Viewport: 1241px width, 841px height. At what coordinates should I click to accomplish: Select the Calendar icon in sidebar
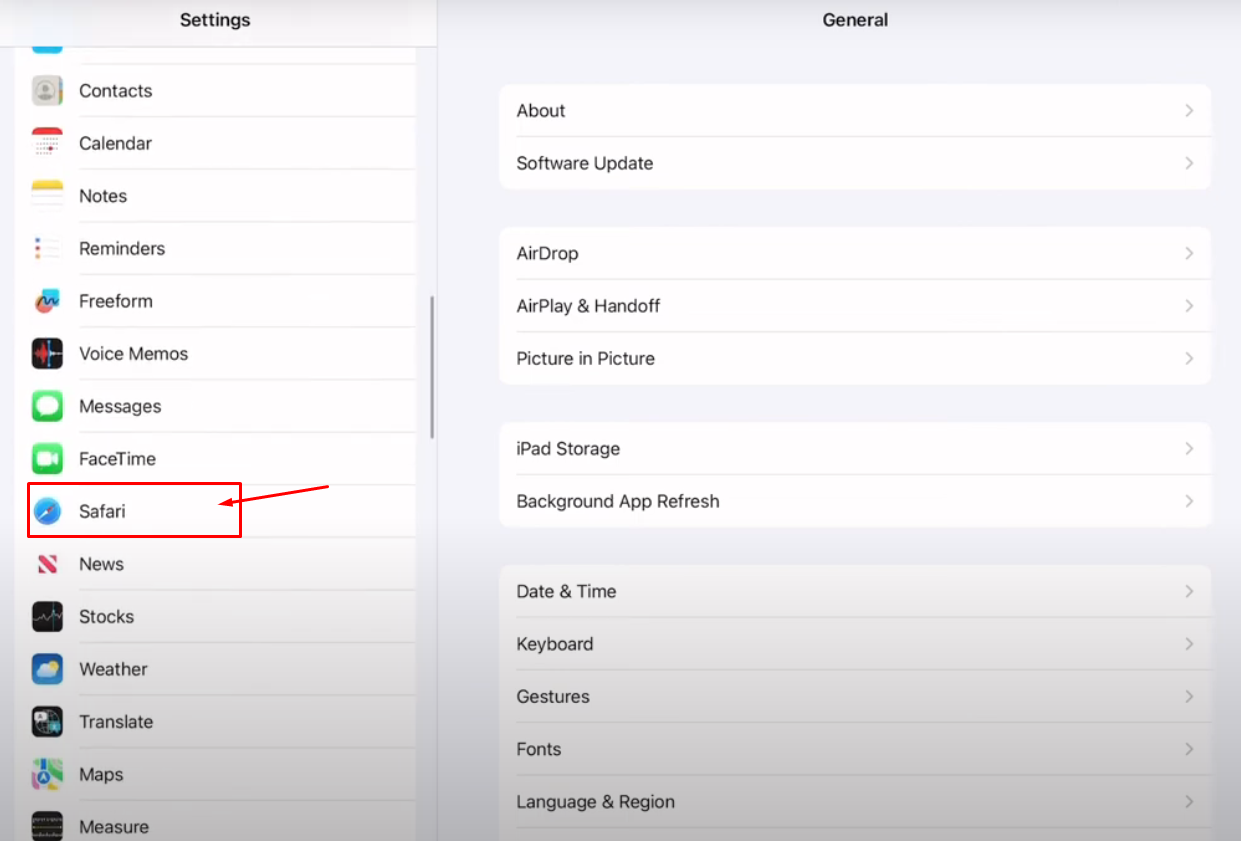pyautogui.click(x=47, y=143)
